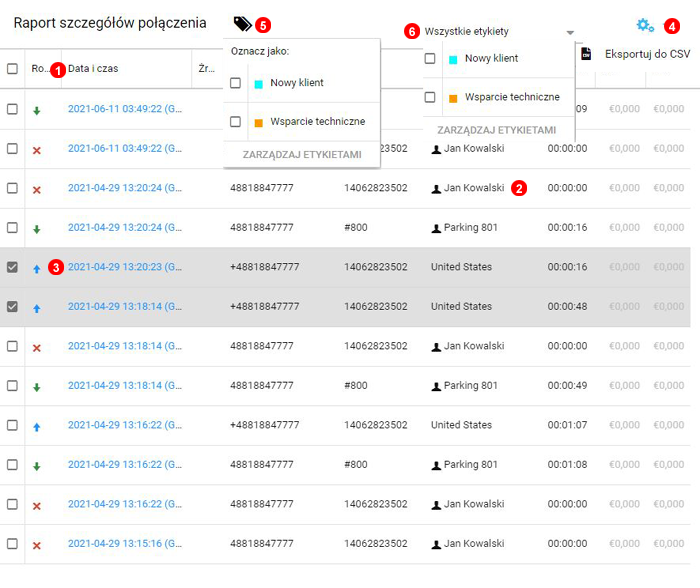Screen dimensions: 700x588
Task: Click red missed-call X at 13:15:16 row
Action: (x=36, y=545)
